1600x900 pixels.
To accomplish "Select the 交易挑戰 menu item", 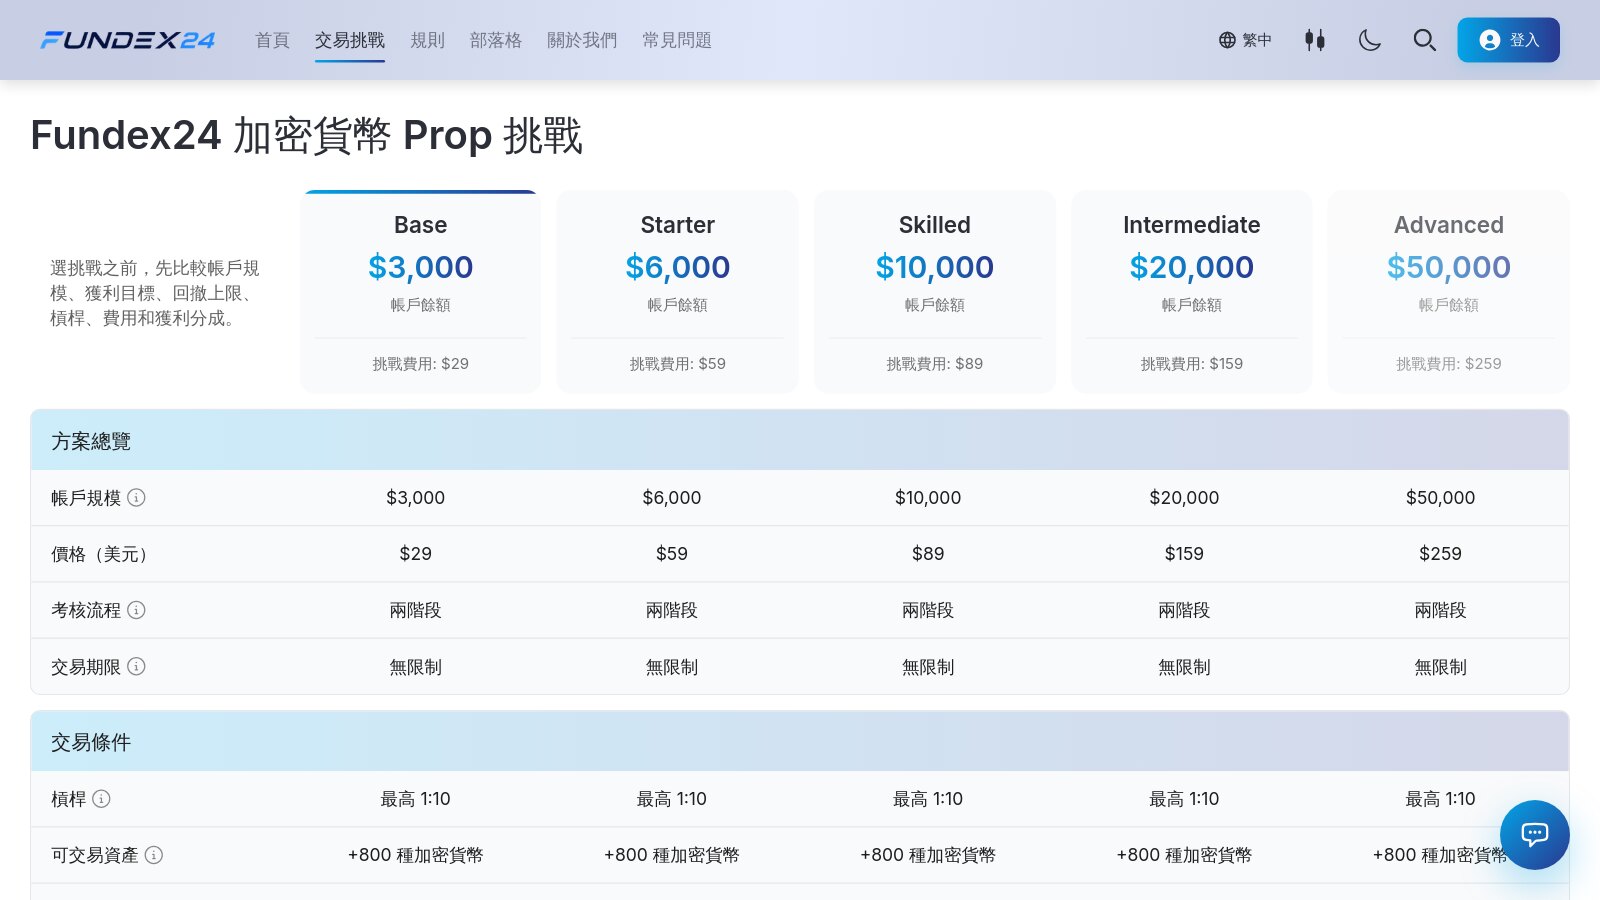I will tap(350, 40).
